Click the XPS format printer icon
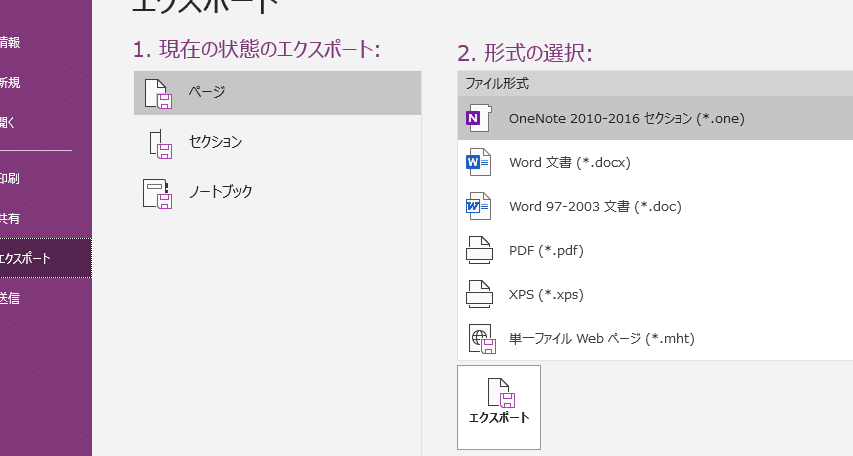The width and height of the screenshot is (853, 456). click(x=480, y=294)
